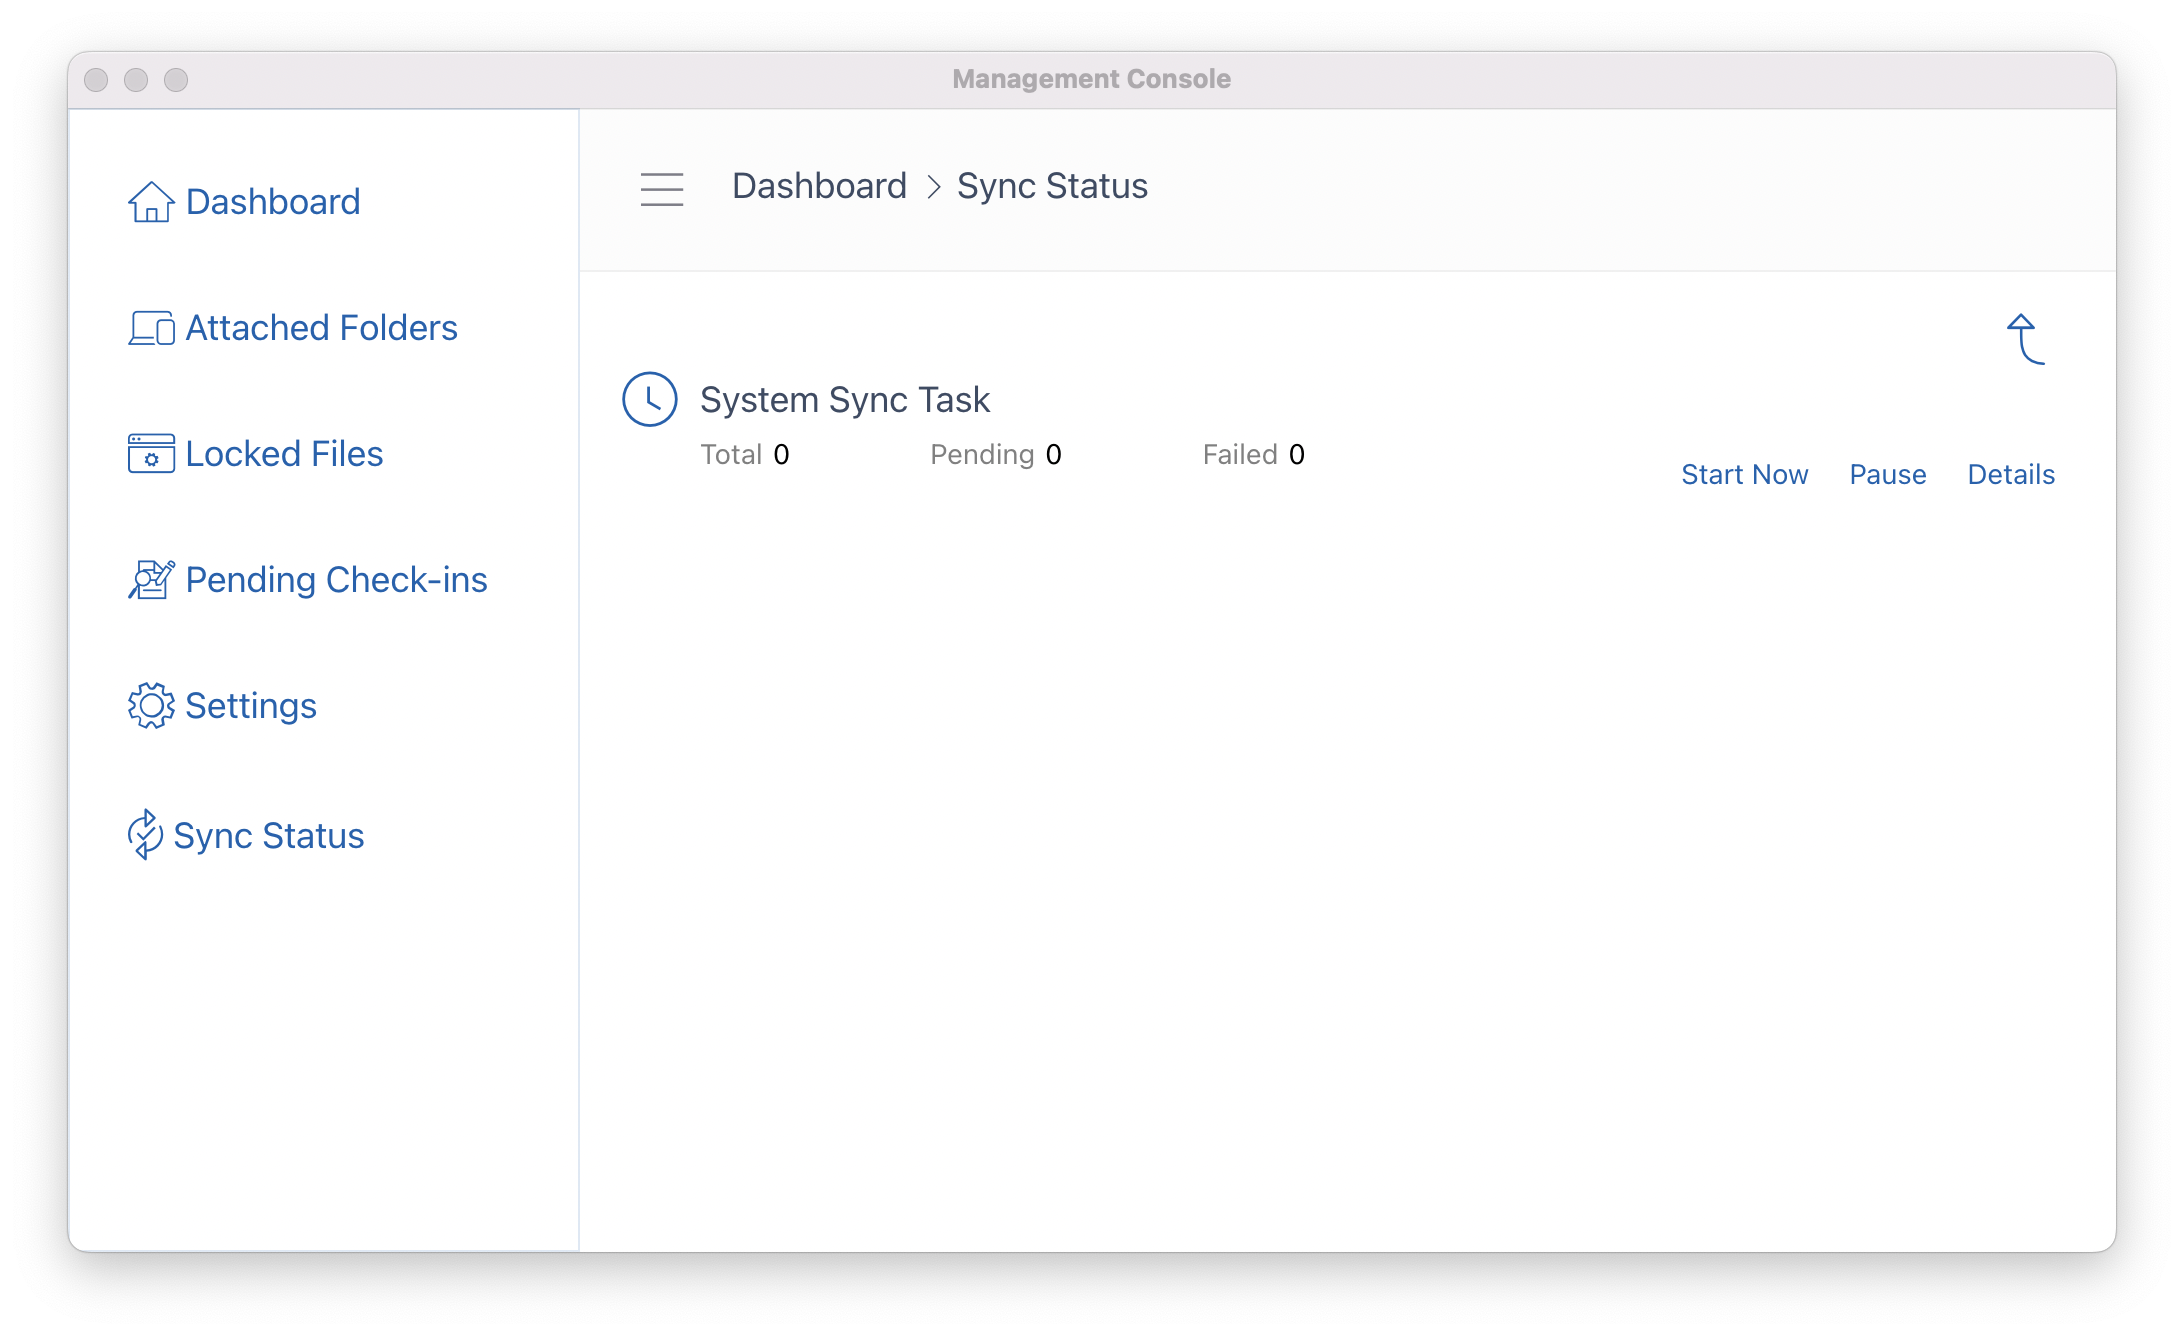Click the Start Now link
Screen dimensions: 2184x1336
click(1744, 474)
